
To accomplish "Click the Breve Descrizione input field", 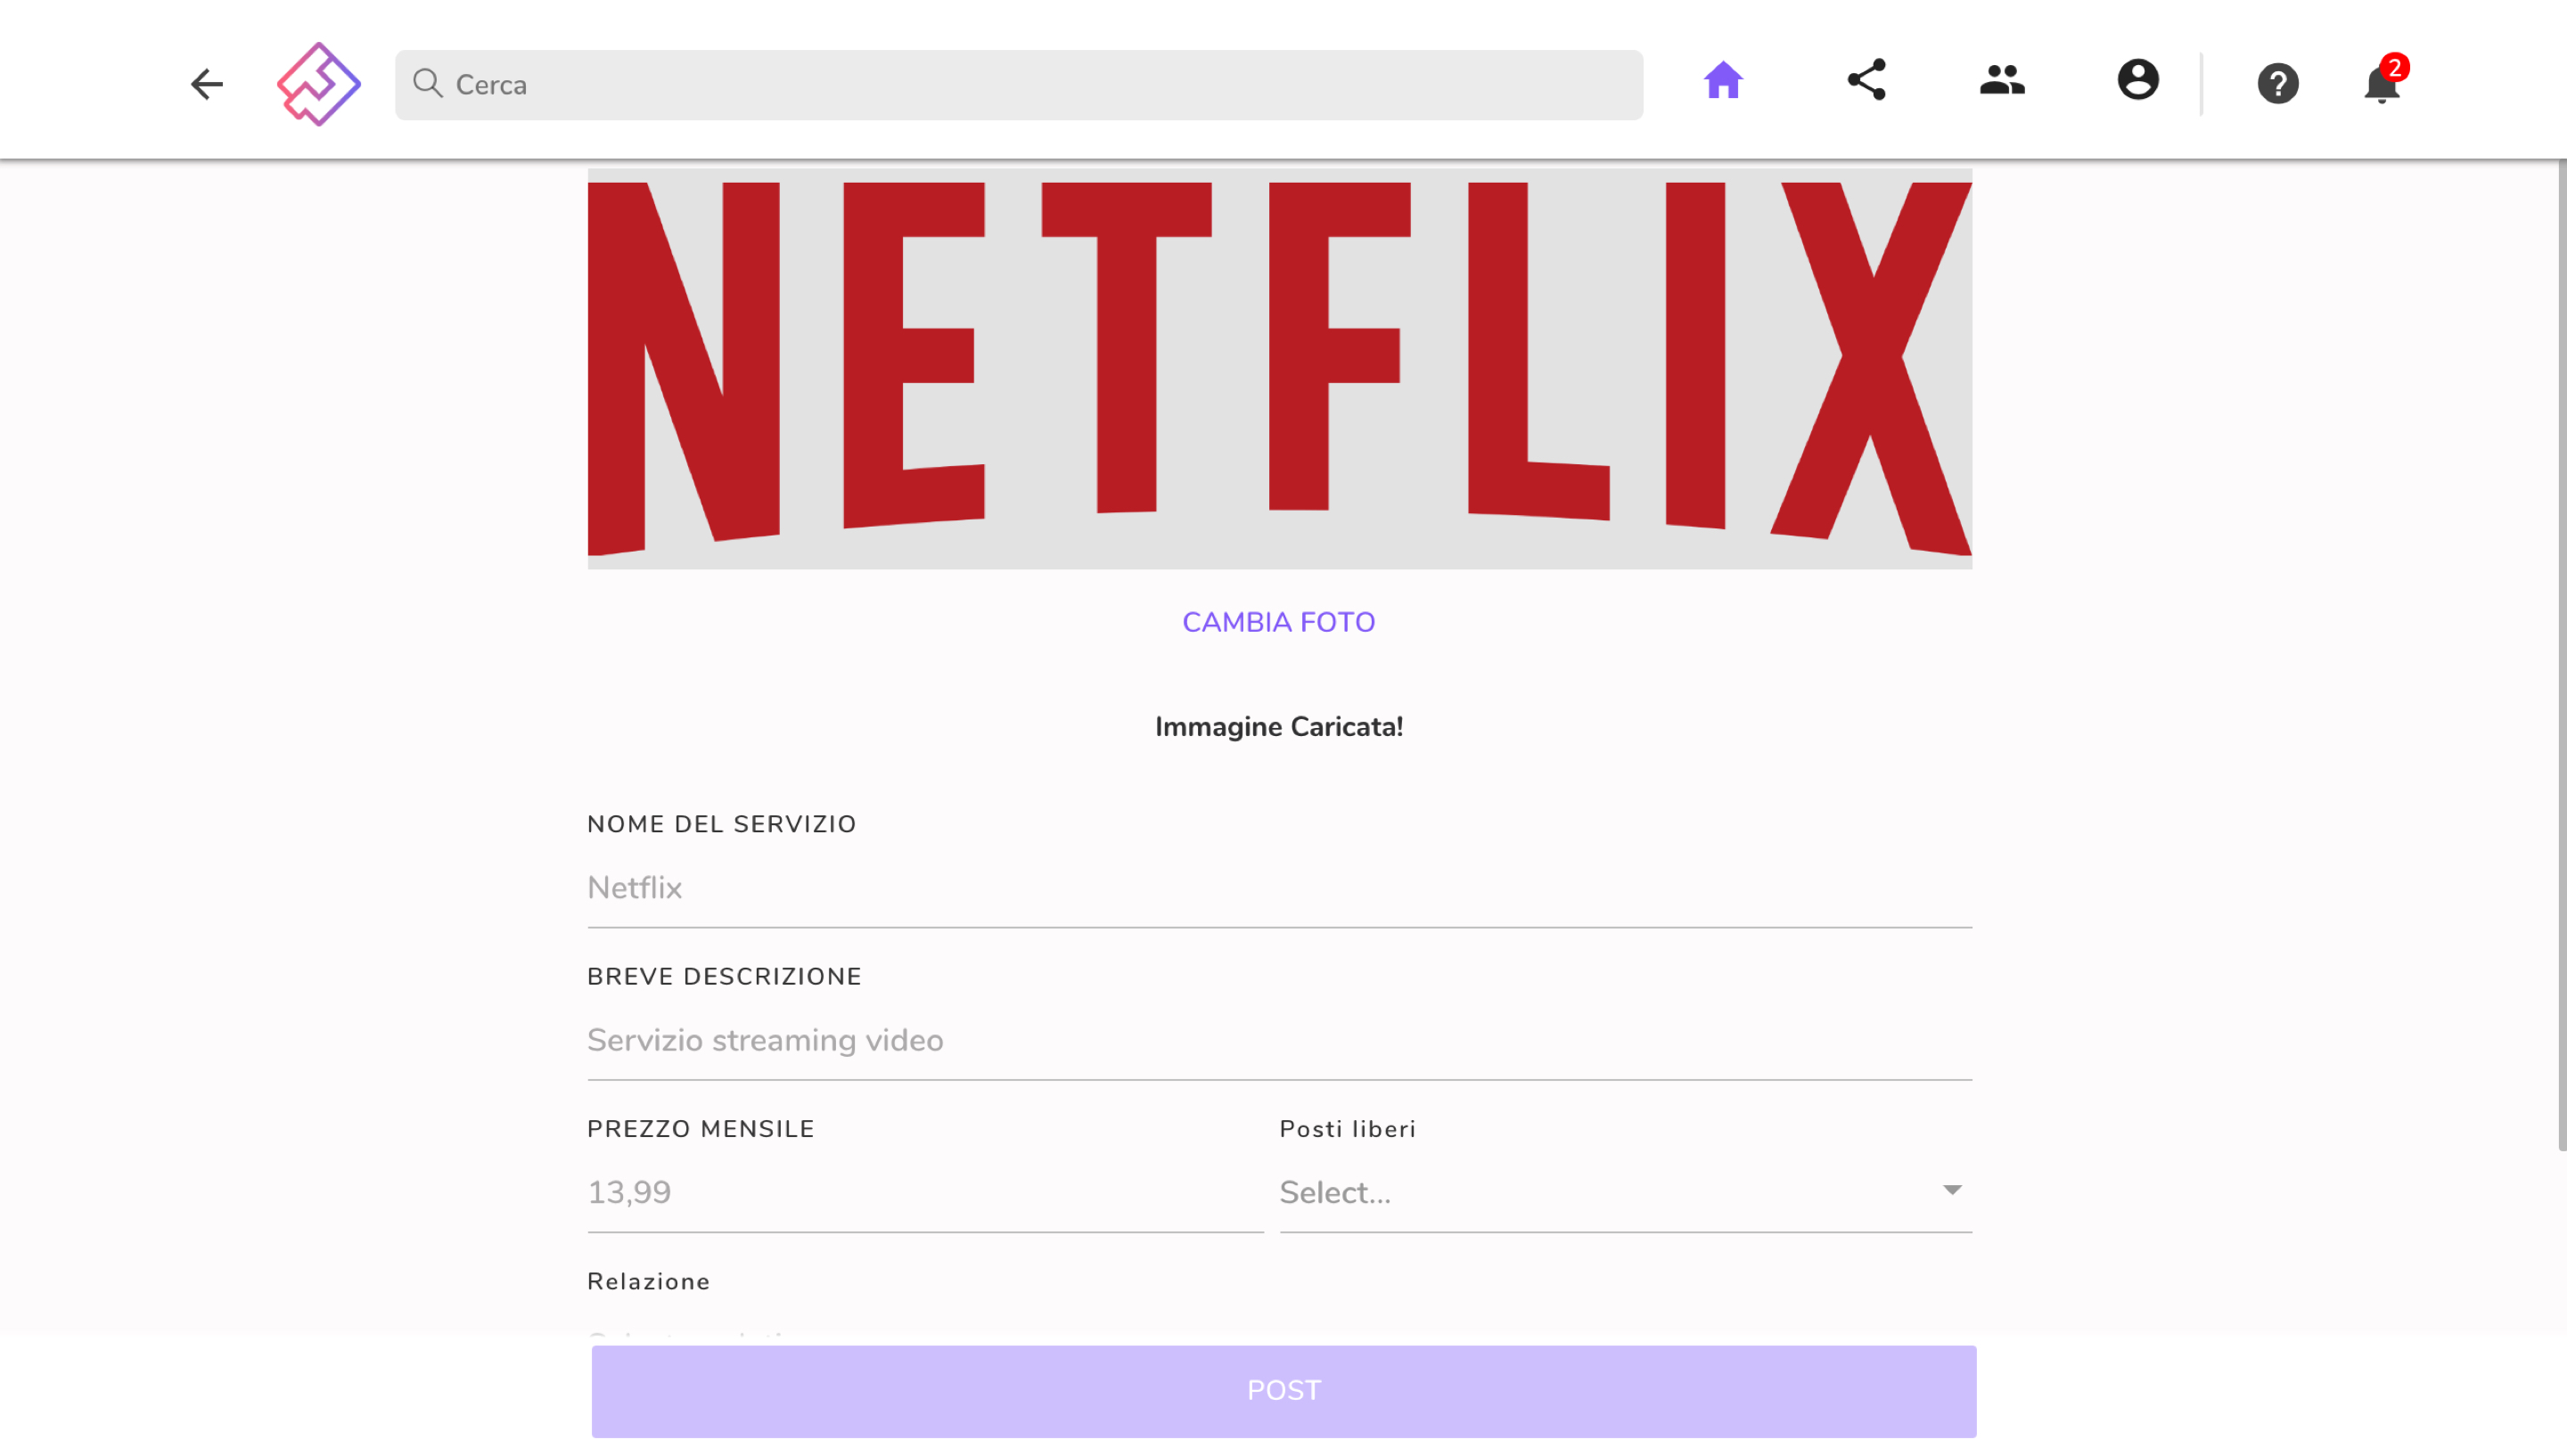I will 1279,1041.
